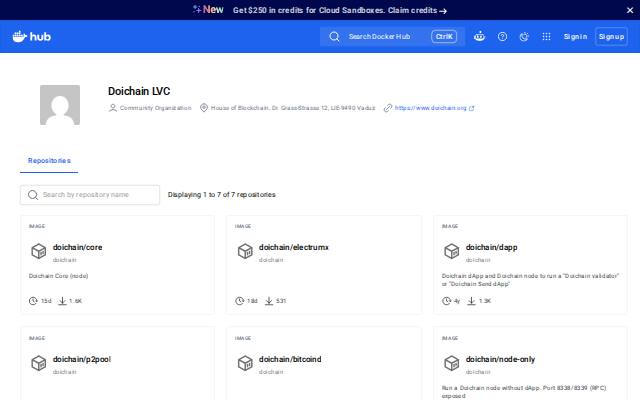The width and height of the screenshot is (640, 400).
Task: Close the Cloud Sandboxes credits banner
Action: (x=630, y=10)
